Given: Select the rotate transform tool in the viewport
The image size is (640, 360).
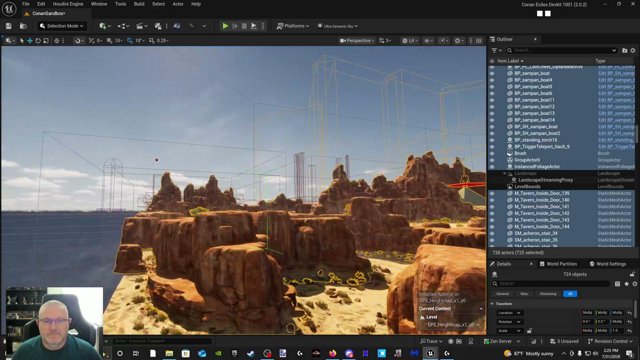Looking at the screenshot, I should (x=38, y=41).
